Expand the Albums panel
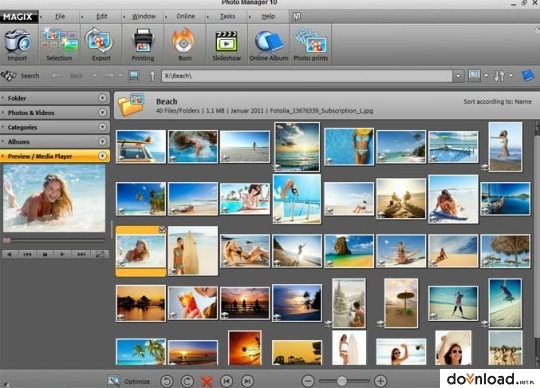The height and width of the screenshot is (388, 540). 102,141
